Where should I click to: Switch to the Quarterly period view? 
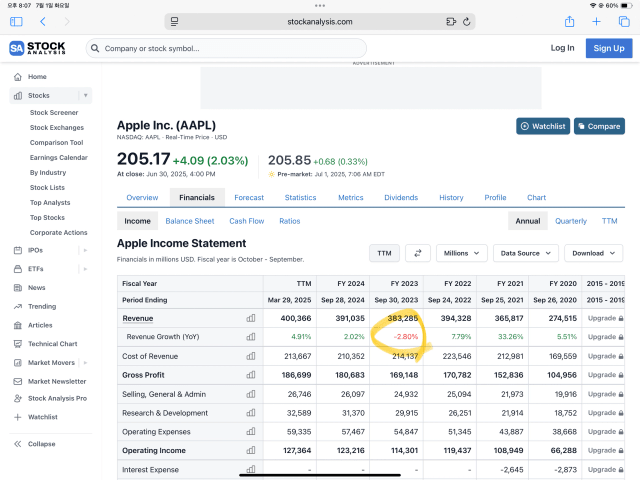tap(571, 221)
